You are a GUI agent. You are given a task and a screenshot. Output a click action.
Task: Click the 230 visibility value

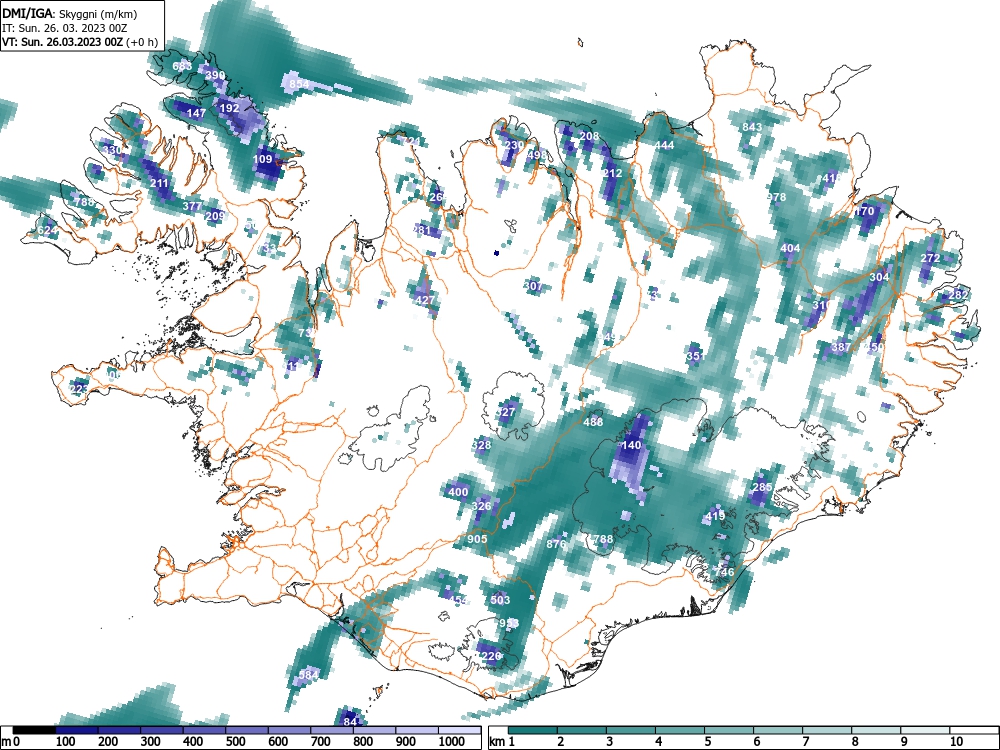pos(514,145)
